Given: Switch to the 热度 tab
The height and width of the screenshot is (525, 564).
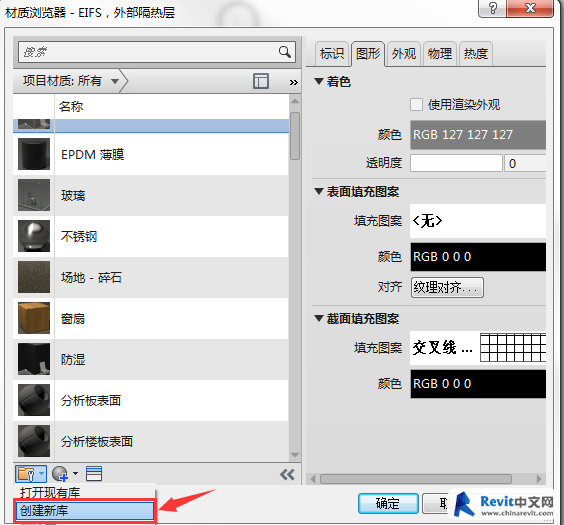Looking at the screenshot, I should pyautogui.click(x=476, y=54).
